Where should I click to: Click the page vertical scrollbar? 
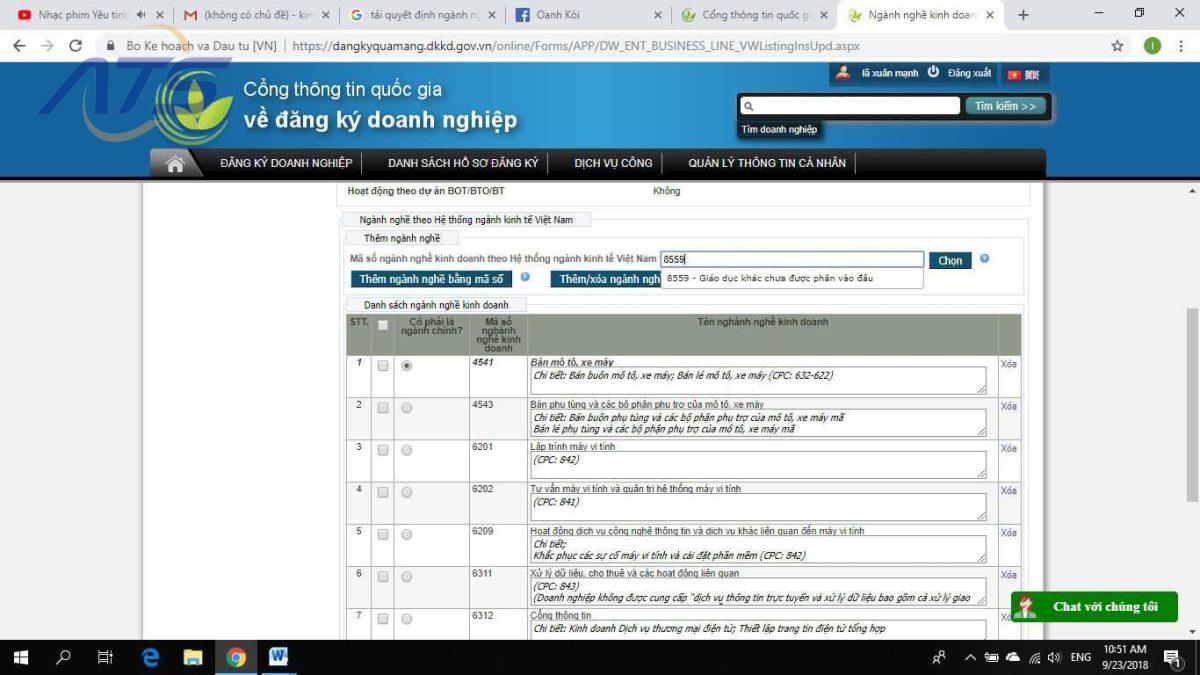[x=1191, y=400]
